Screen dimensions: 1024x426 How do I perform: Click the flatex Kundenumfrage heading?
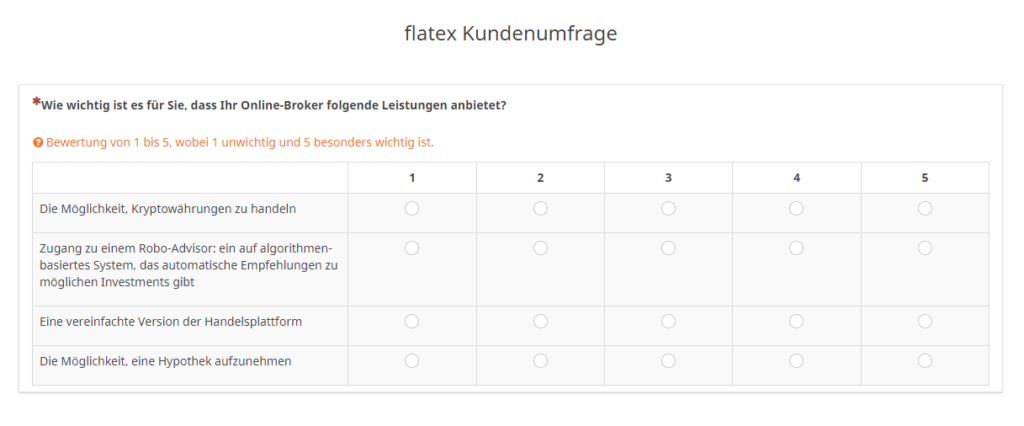coord(511,34)
